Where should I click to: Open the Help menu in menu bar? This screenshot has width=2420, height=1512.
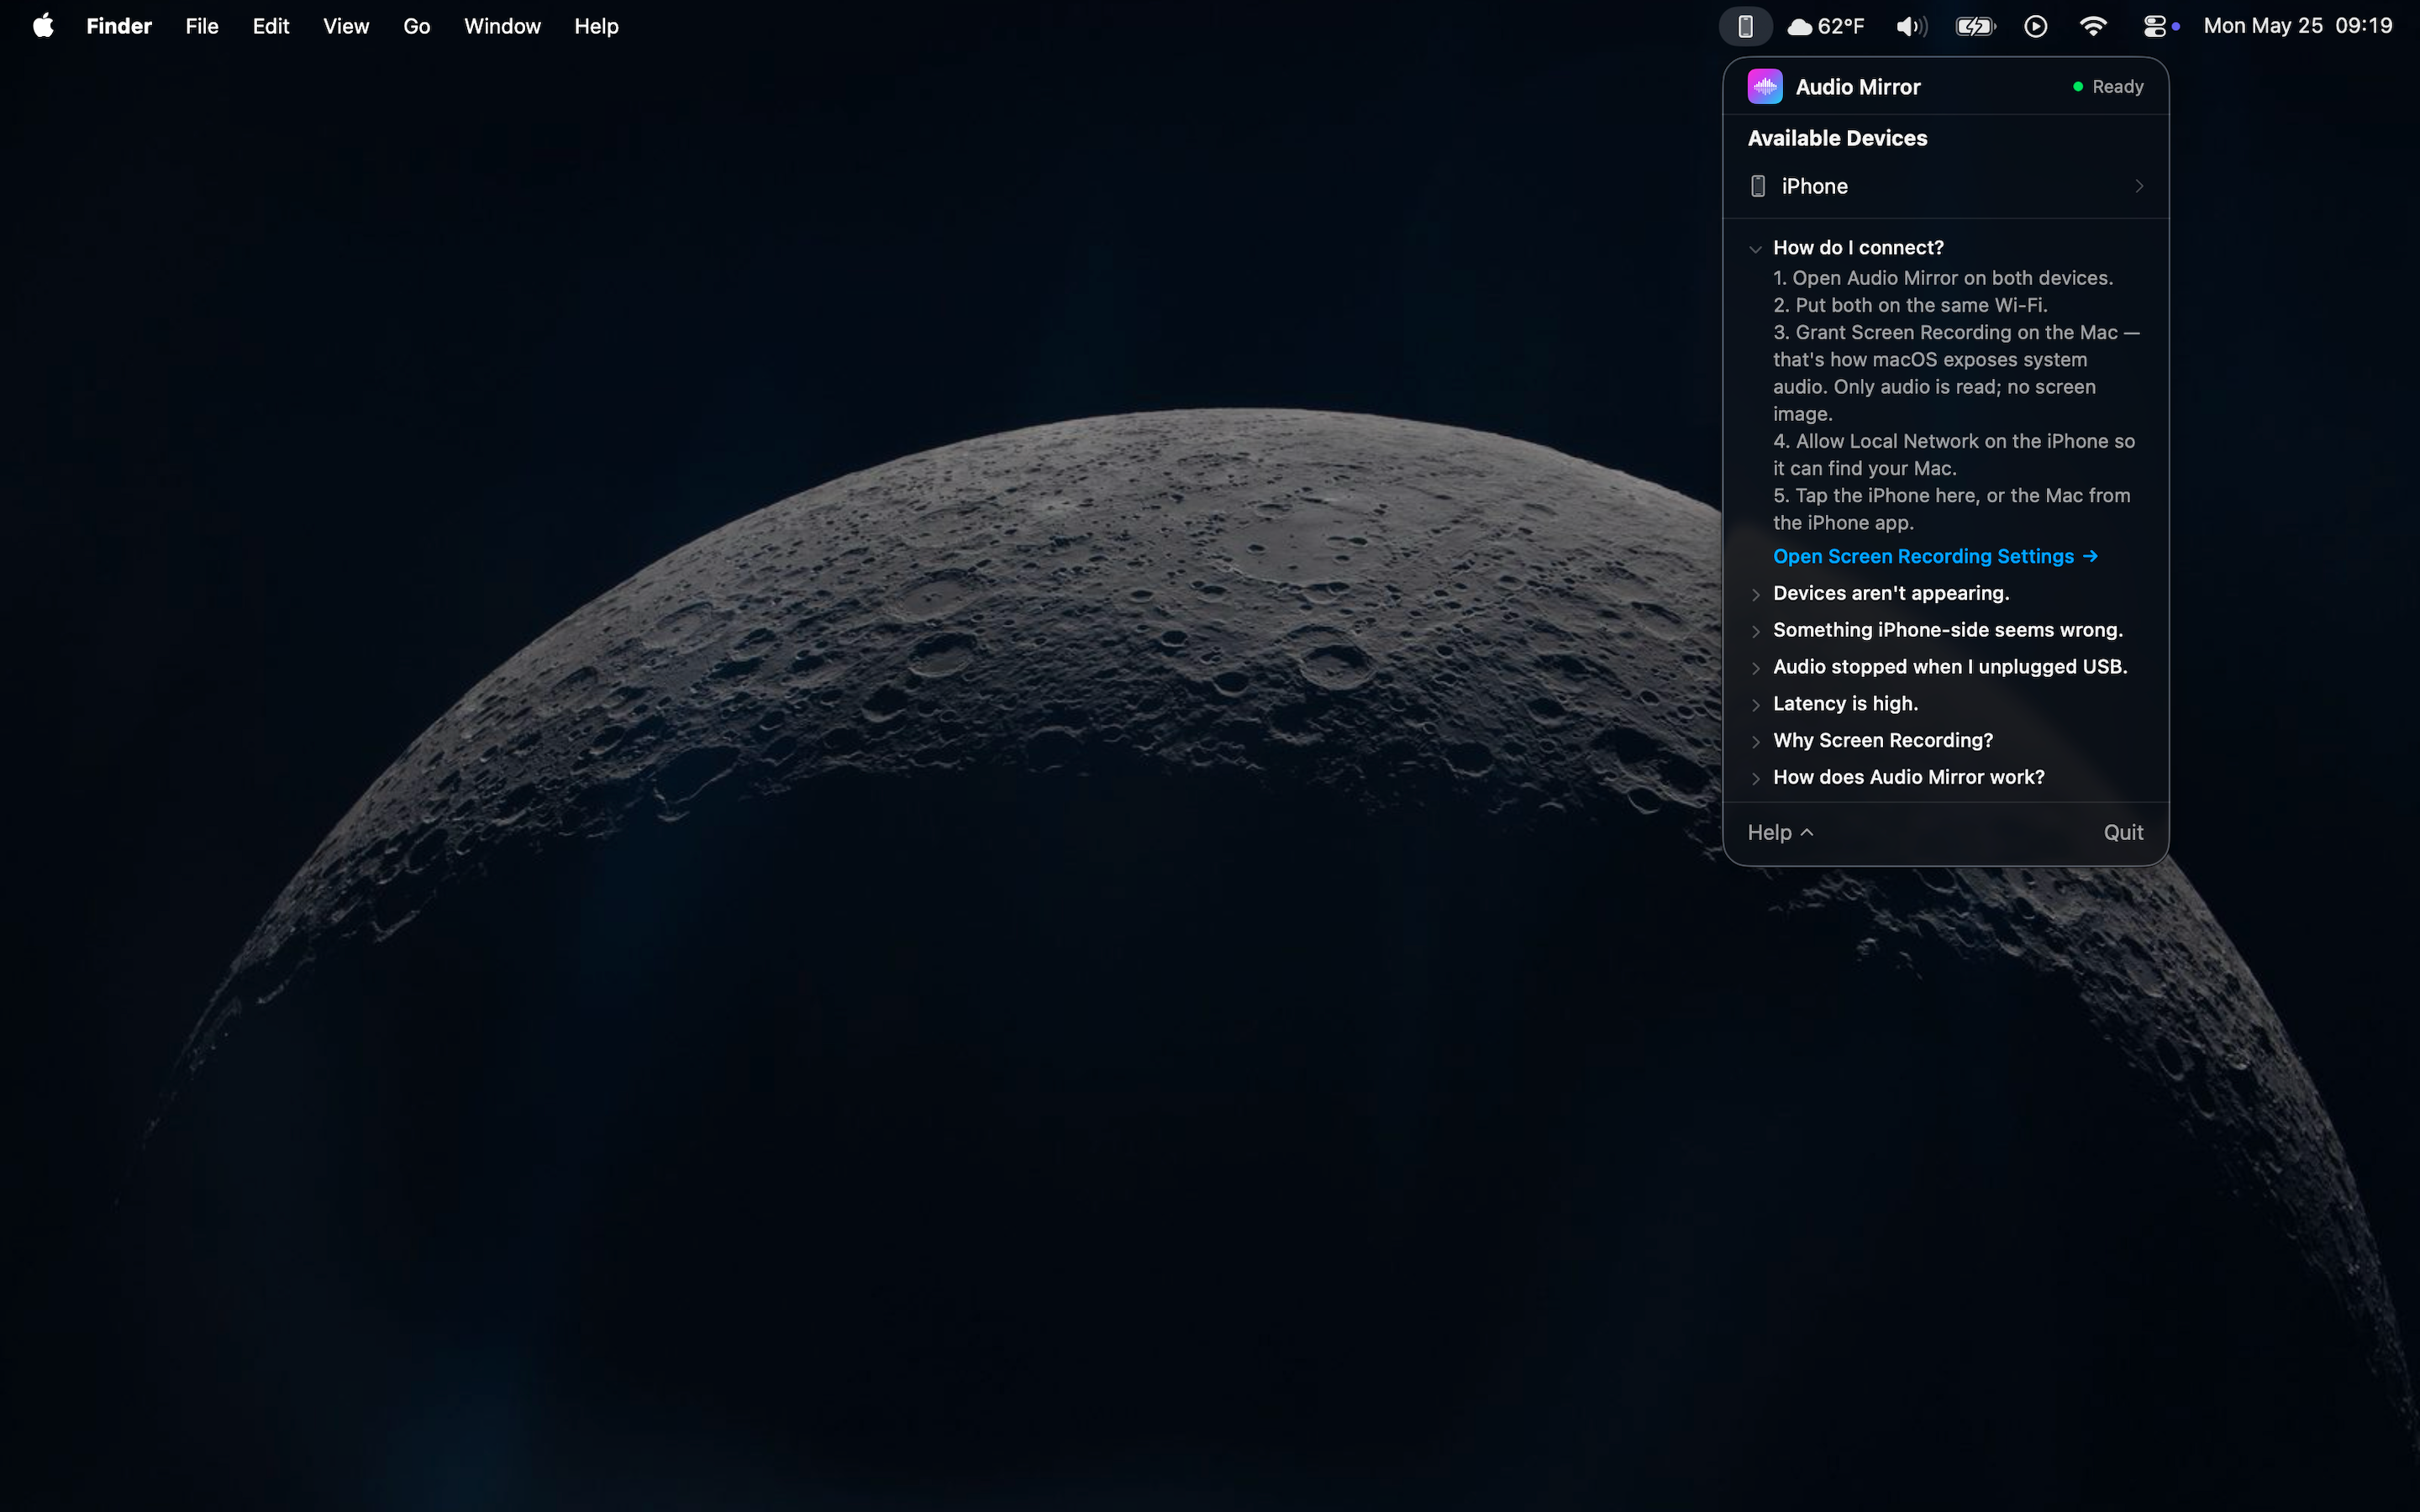pyautogui.click(x=596, y=26)
